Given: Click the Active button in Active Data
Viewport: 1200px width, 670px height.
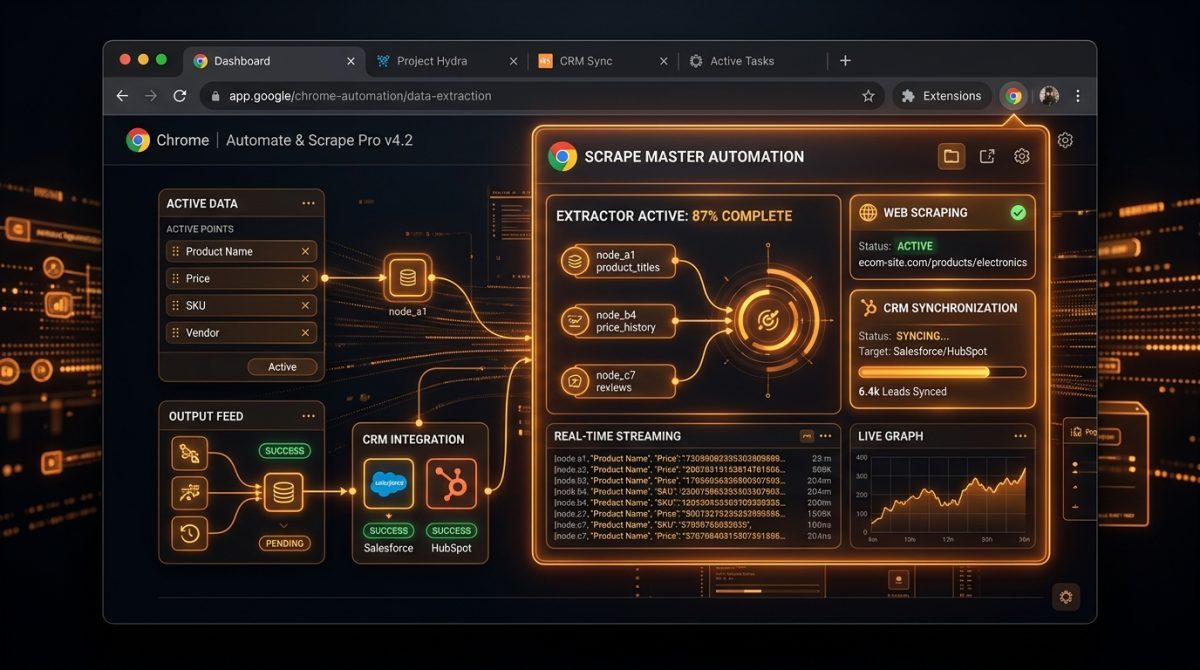Looking at the screenshot, I should click(x=282, y=367).
